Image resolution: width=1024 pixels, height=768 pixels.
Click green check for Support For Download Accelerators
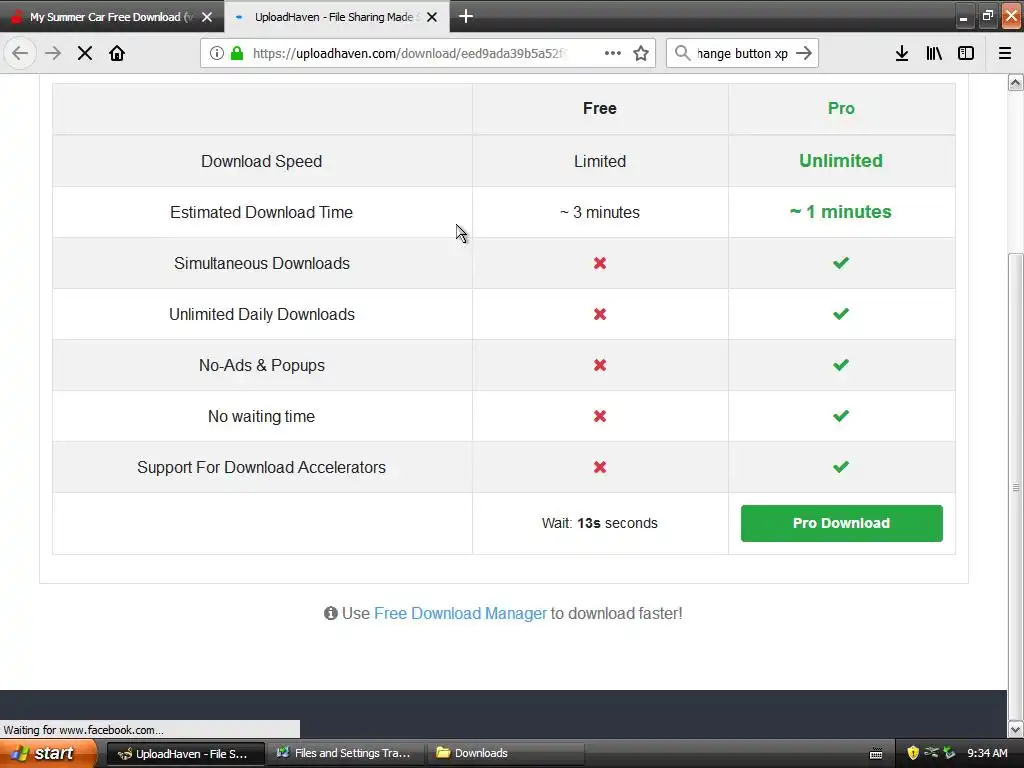coord(841,466)
